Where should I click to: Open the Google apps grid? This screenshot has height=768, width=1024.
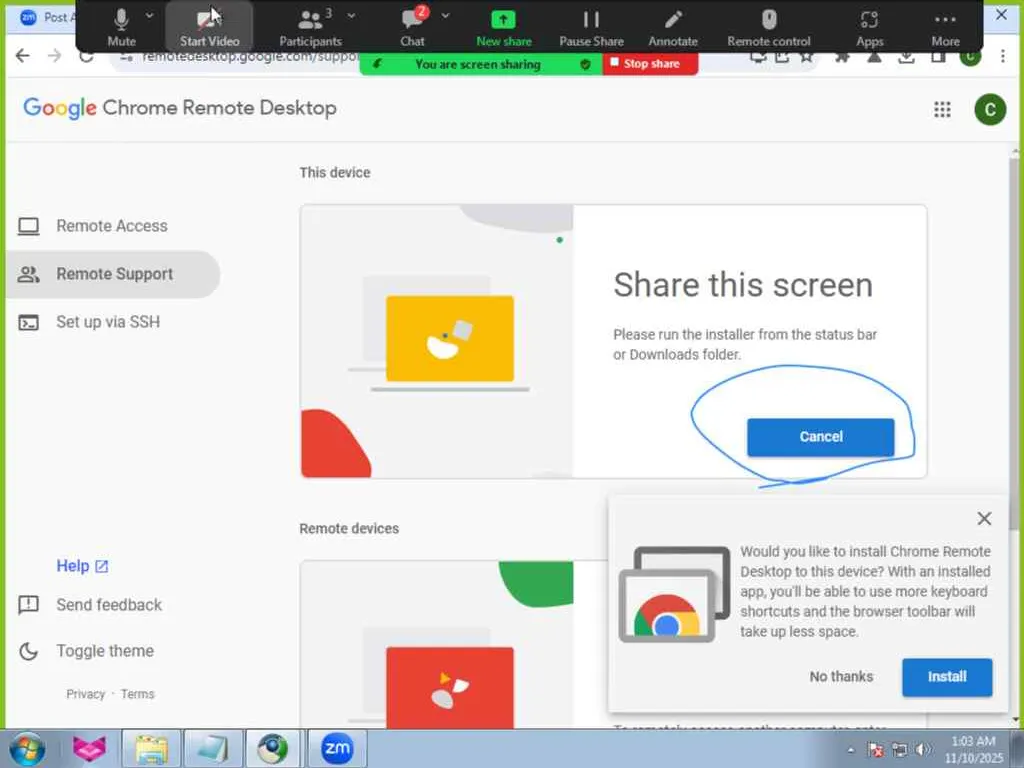[942, 109]
